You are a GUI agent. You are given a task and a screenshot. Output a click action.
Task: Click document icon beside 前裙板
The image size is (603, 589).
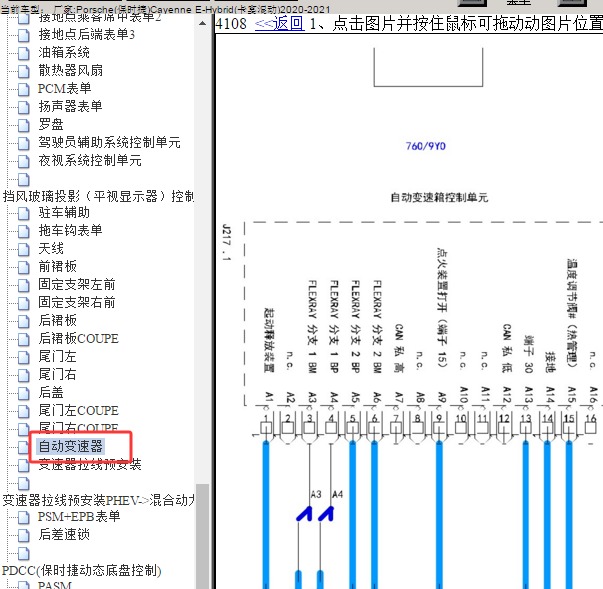pos(23,267)
